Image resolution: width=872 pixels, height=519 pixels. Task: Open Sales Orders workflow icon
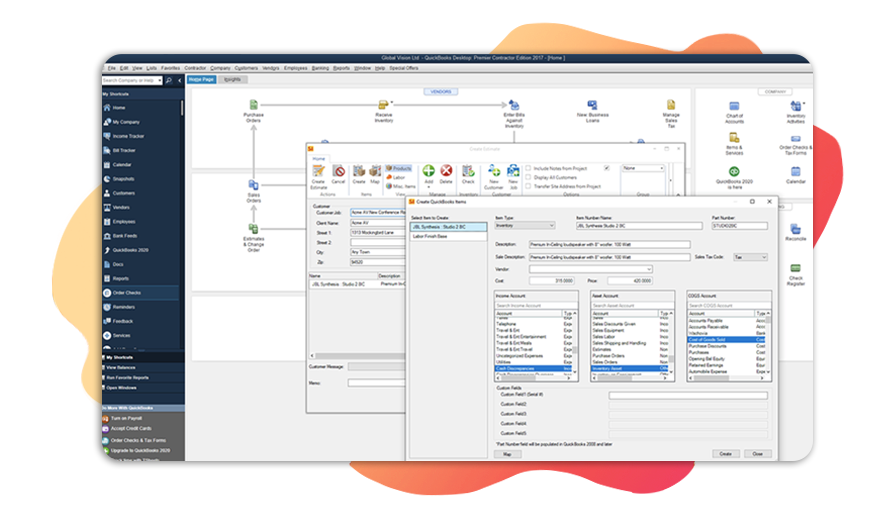tap(254, 185)
